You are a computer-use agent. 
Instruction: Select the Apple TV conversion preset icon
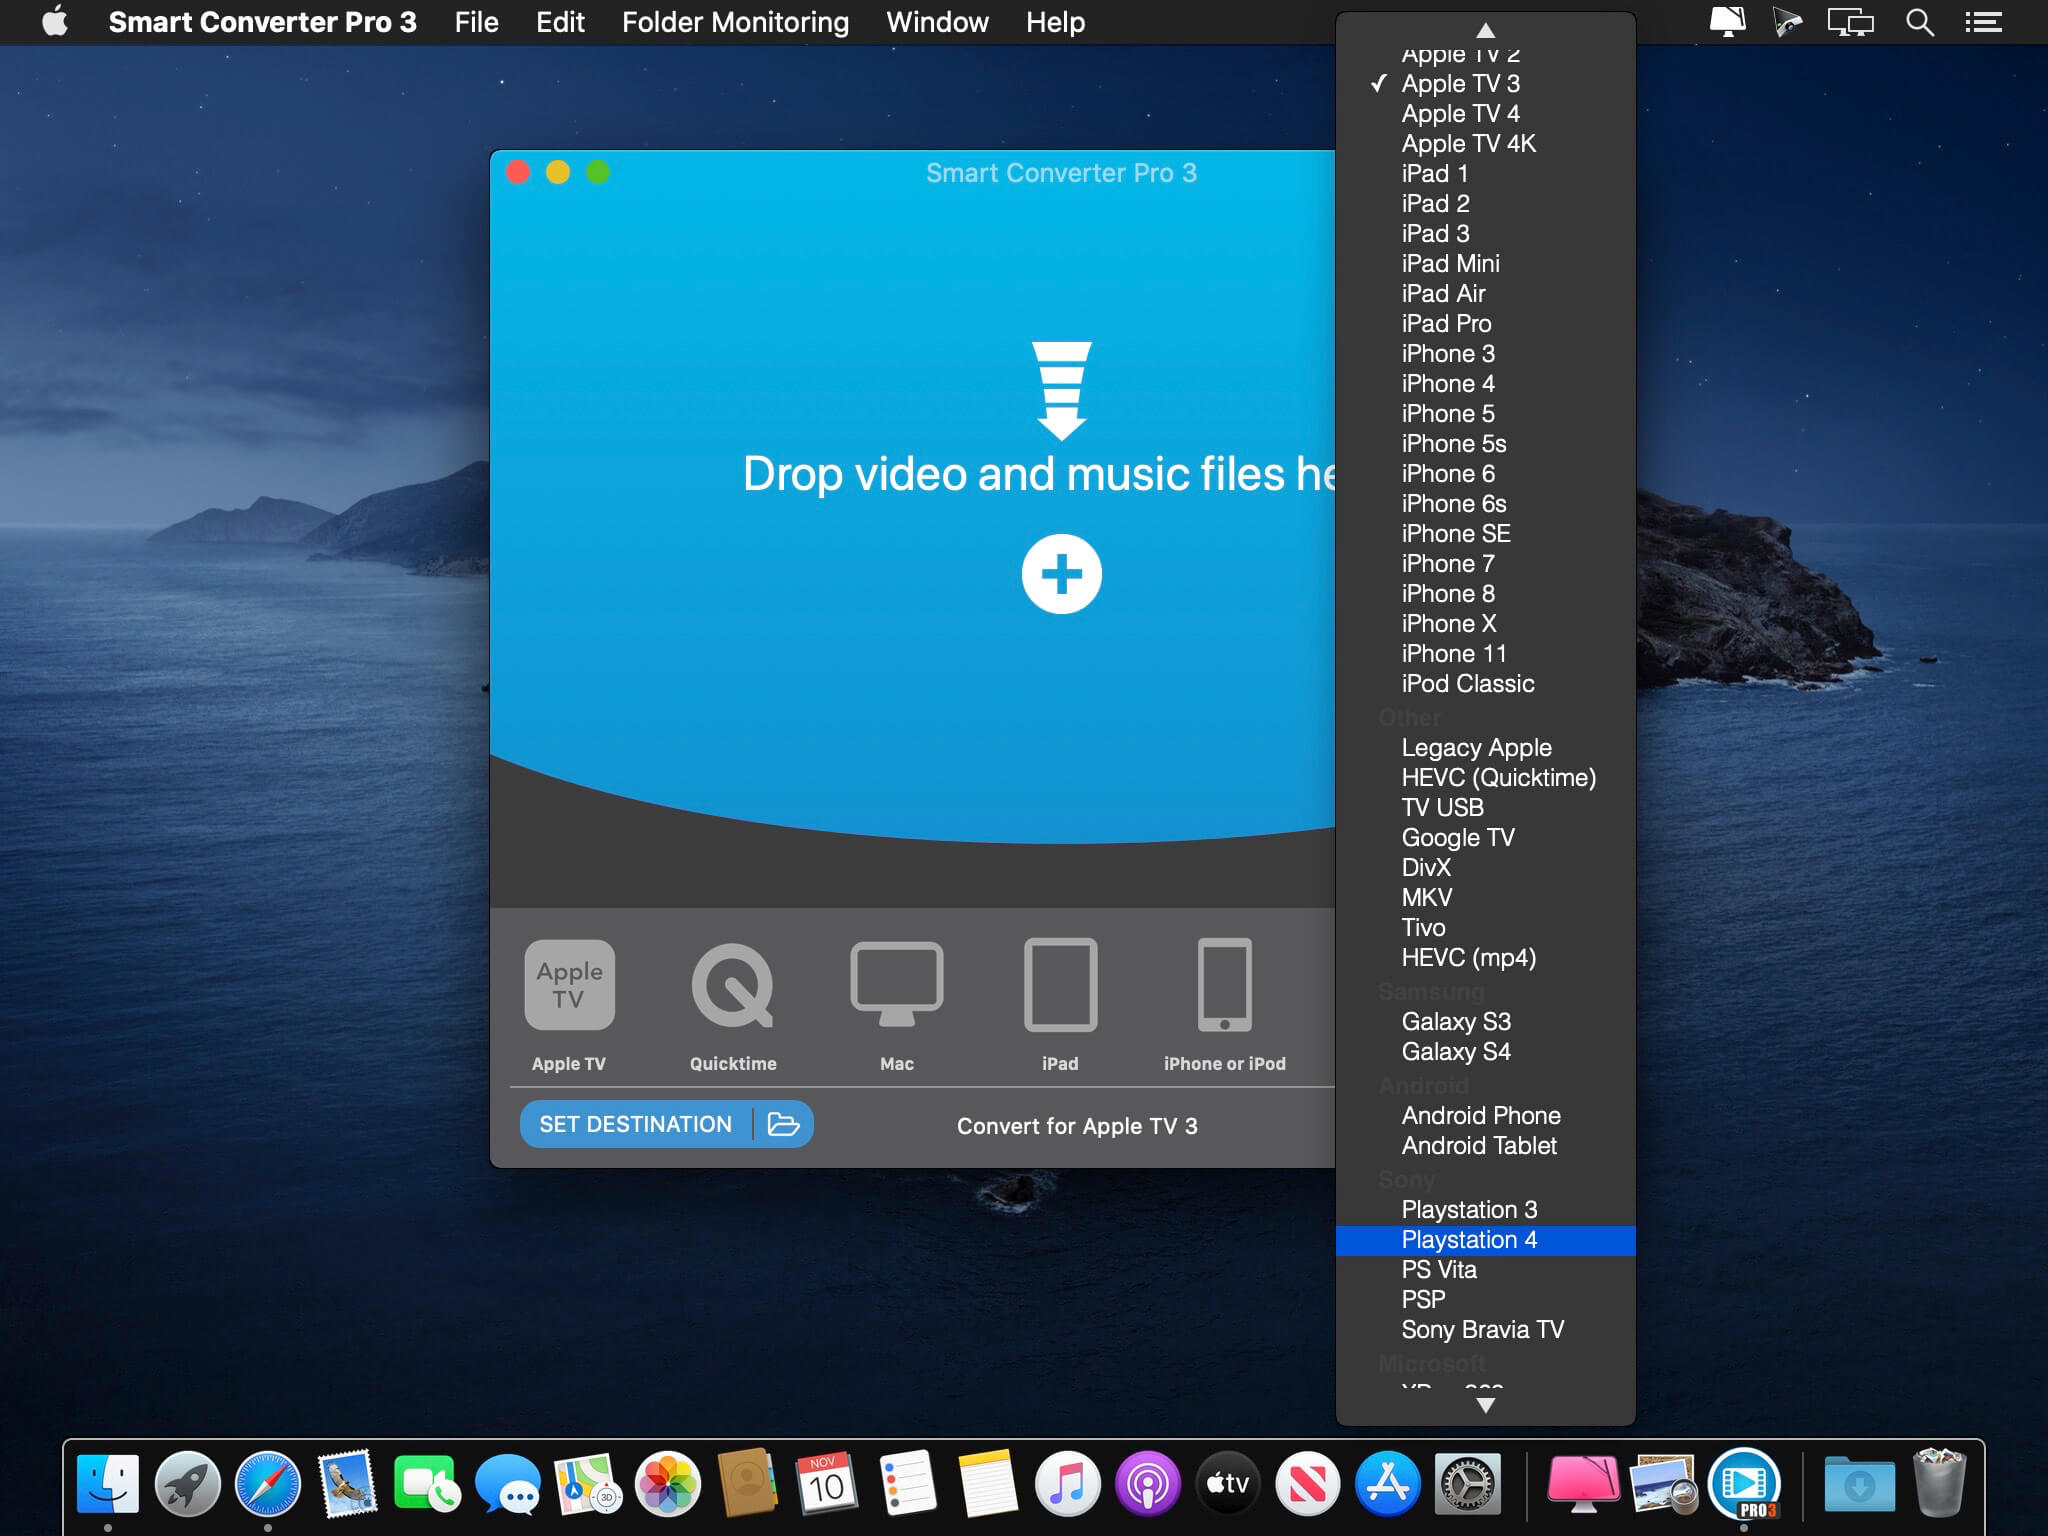tap(568, 985)
